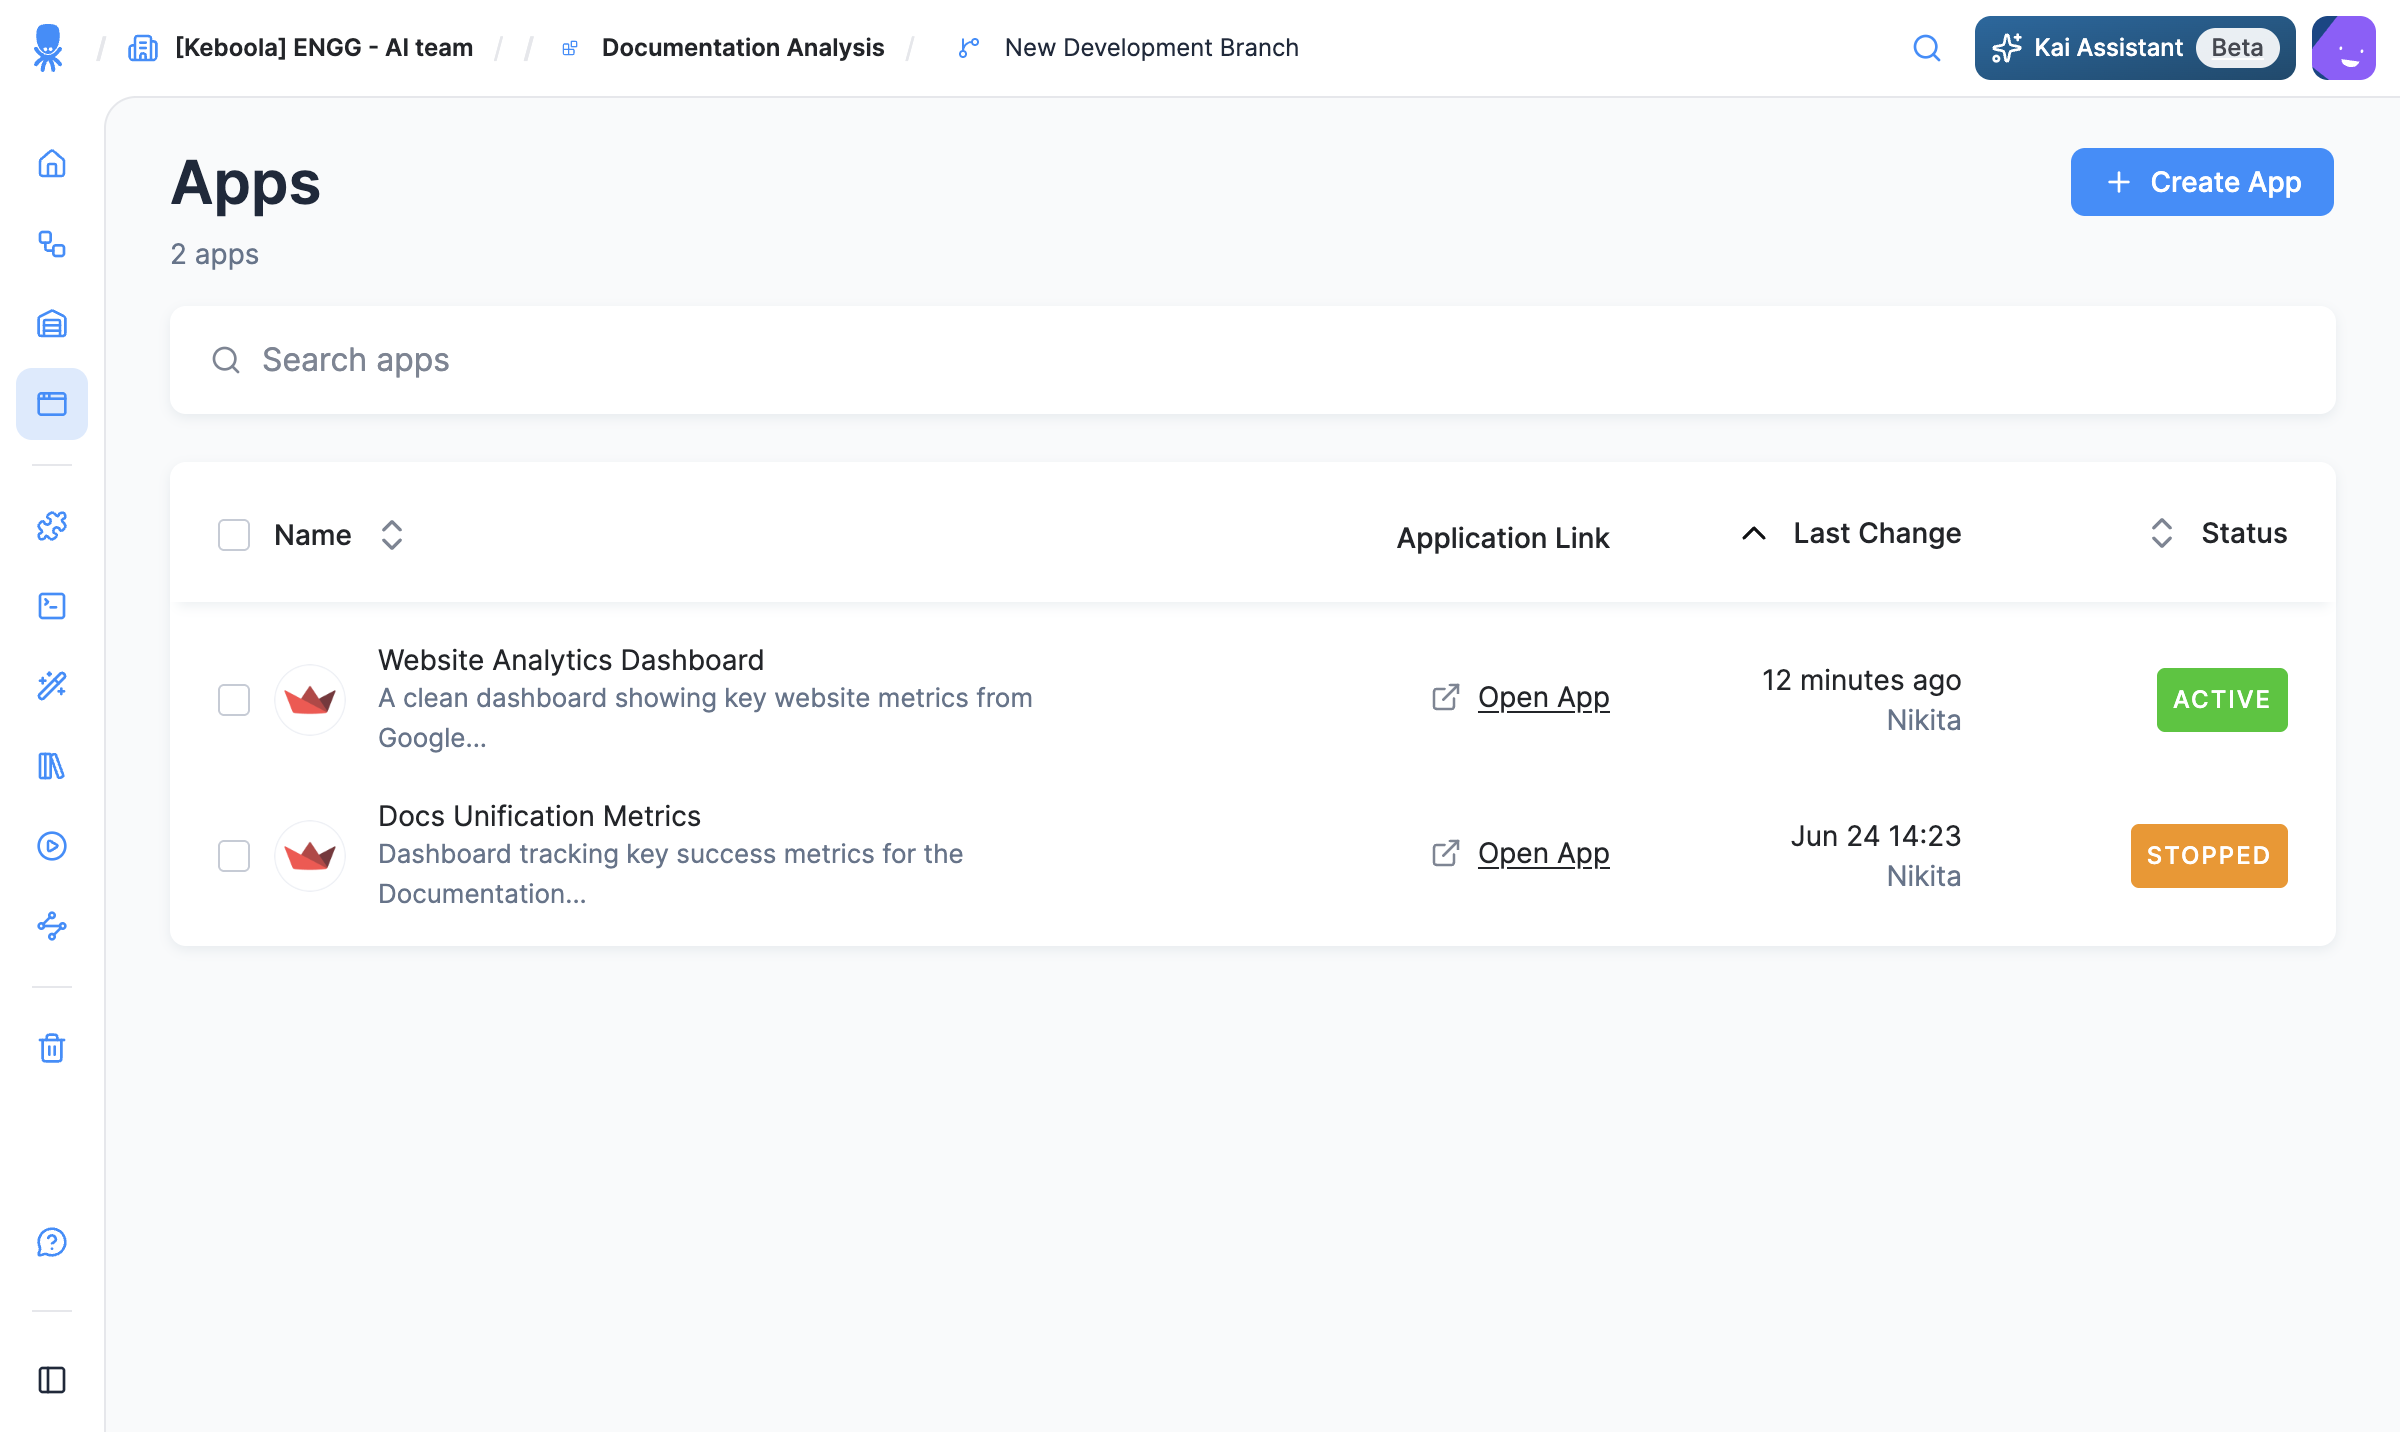Open the books library sidebar icon
This screenshot has height=1432, width=2400.
tap(52, 766)
